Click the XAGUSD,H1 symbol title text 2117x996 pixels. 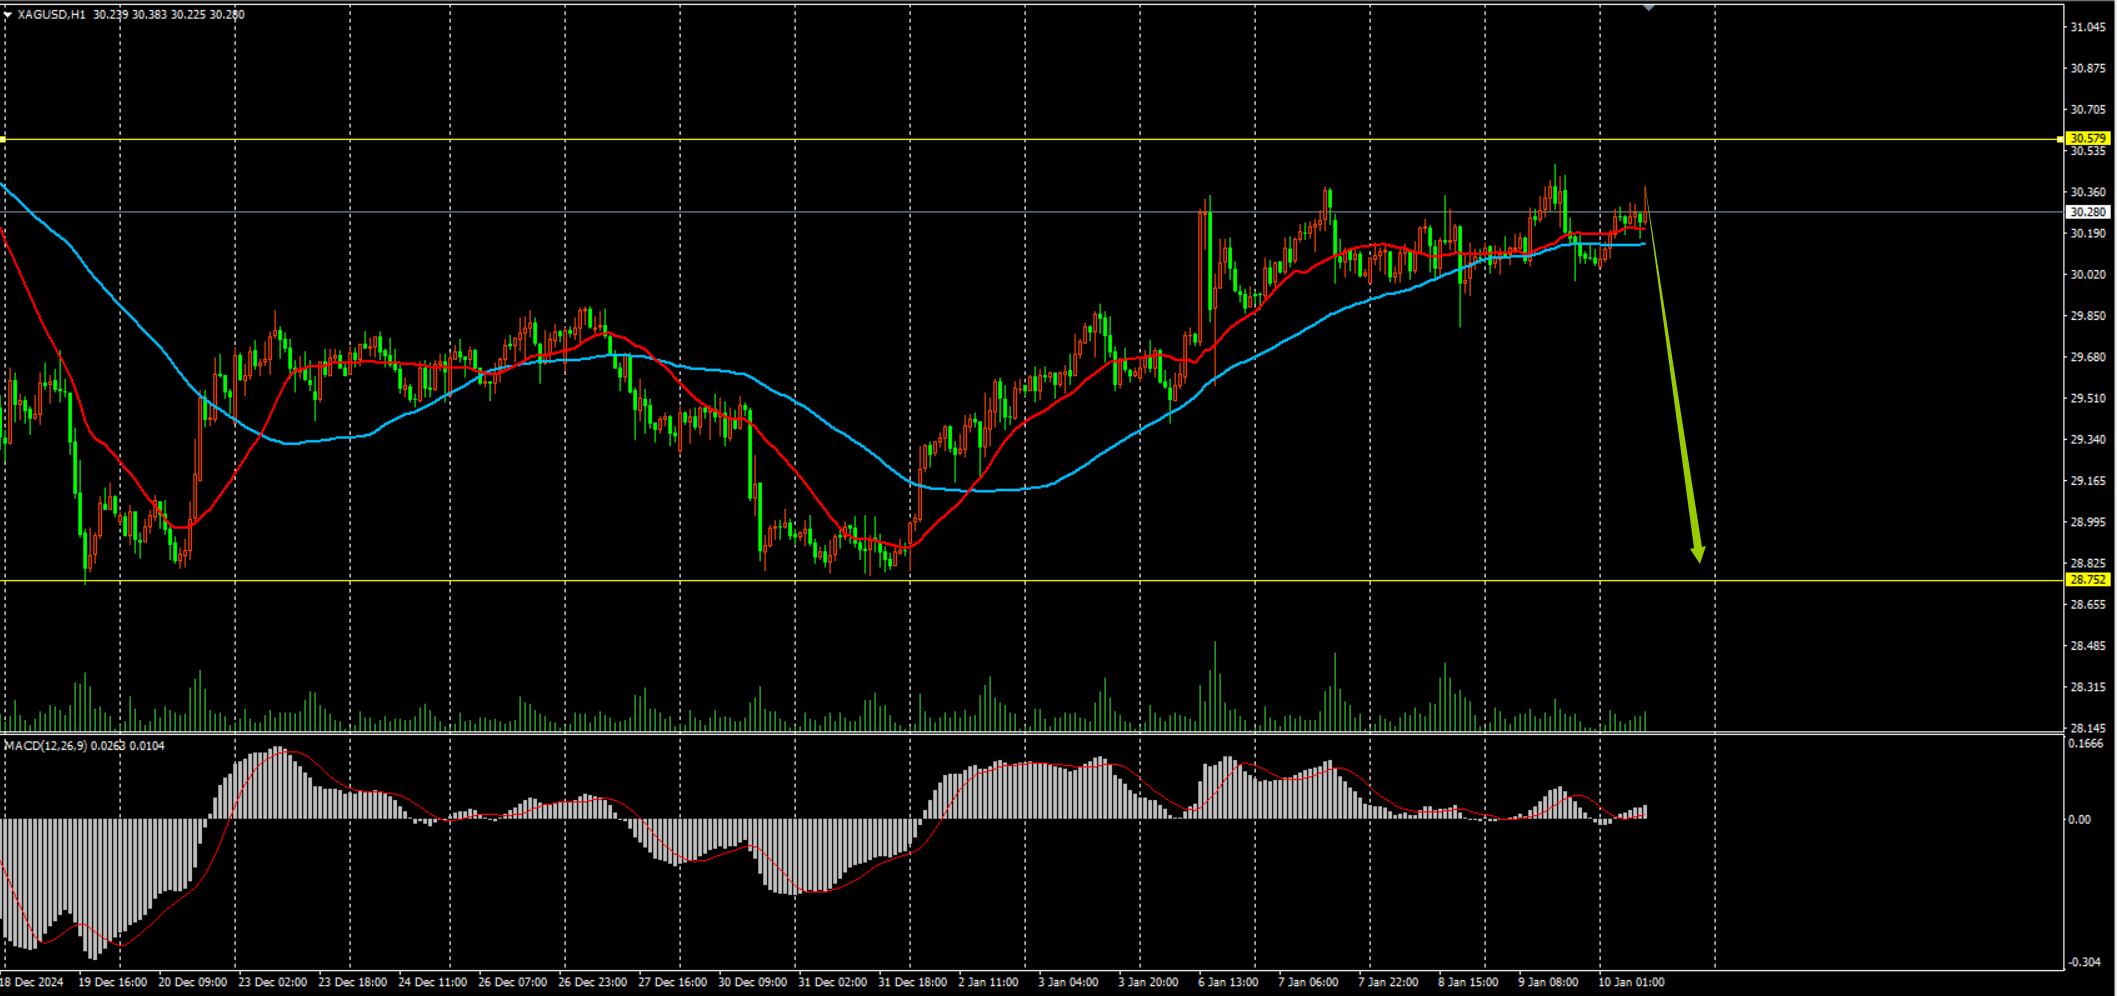[x=52, y=15]
